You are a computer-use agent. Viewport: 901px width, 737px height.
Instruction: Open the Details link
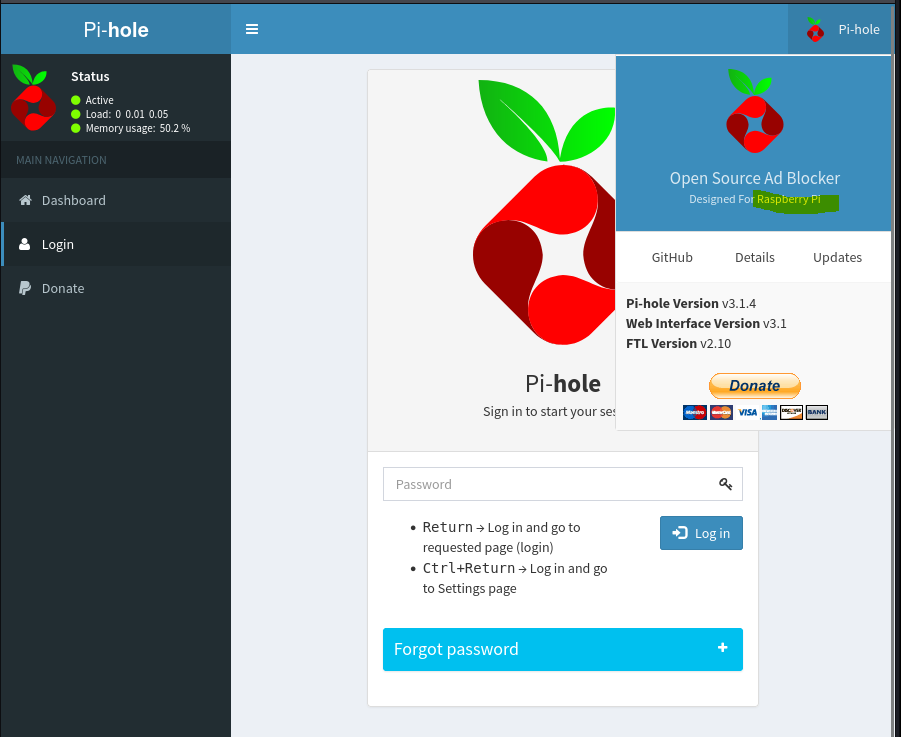(754, 257)
